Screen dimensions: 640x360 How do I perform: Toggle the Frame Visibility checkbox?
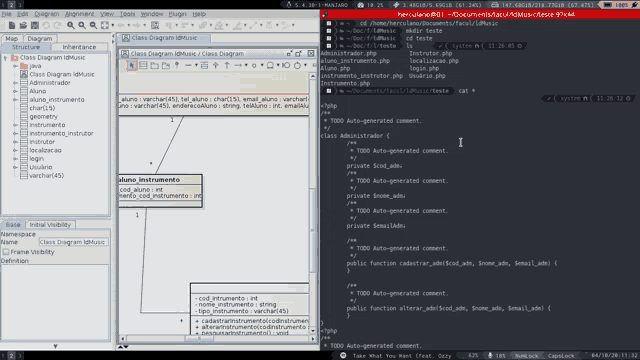point(6,252)
